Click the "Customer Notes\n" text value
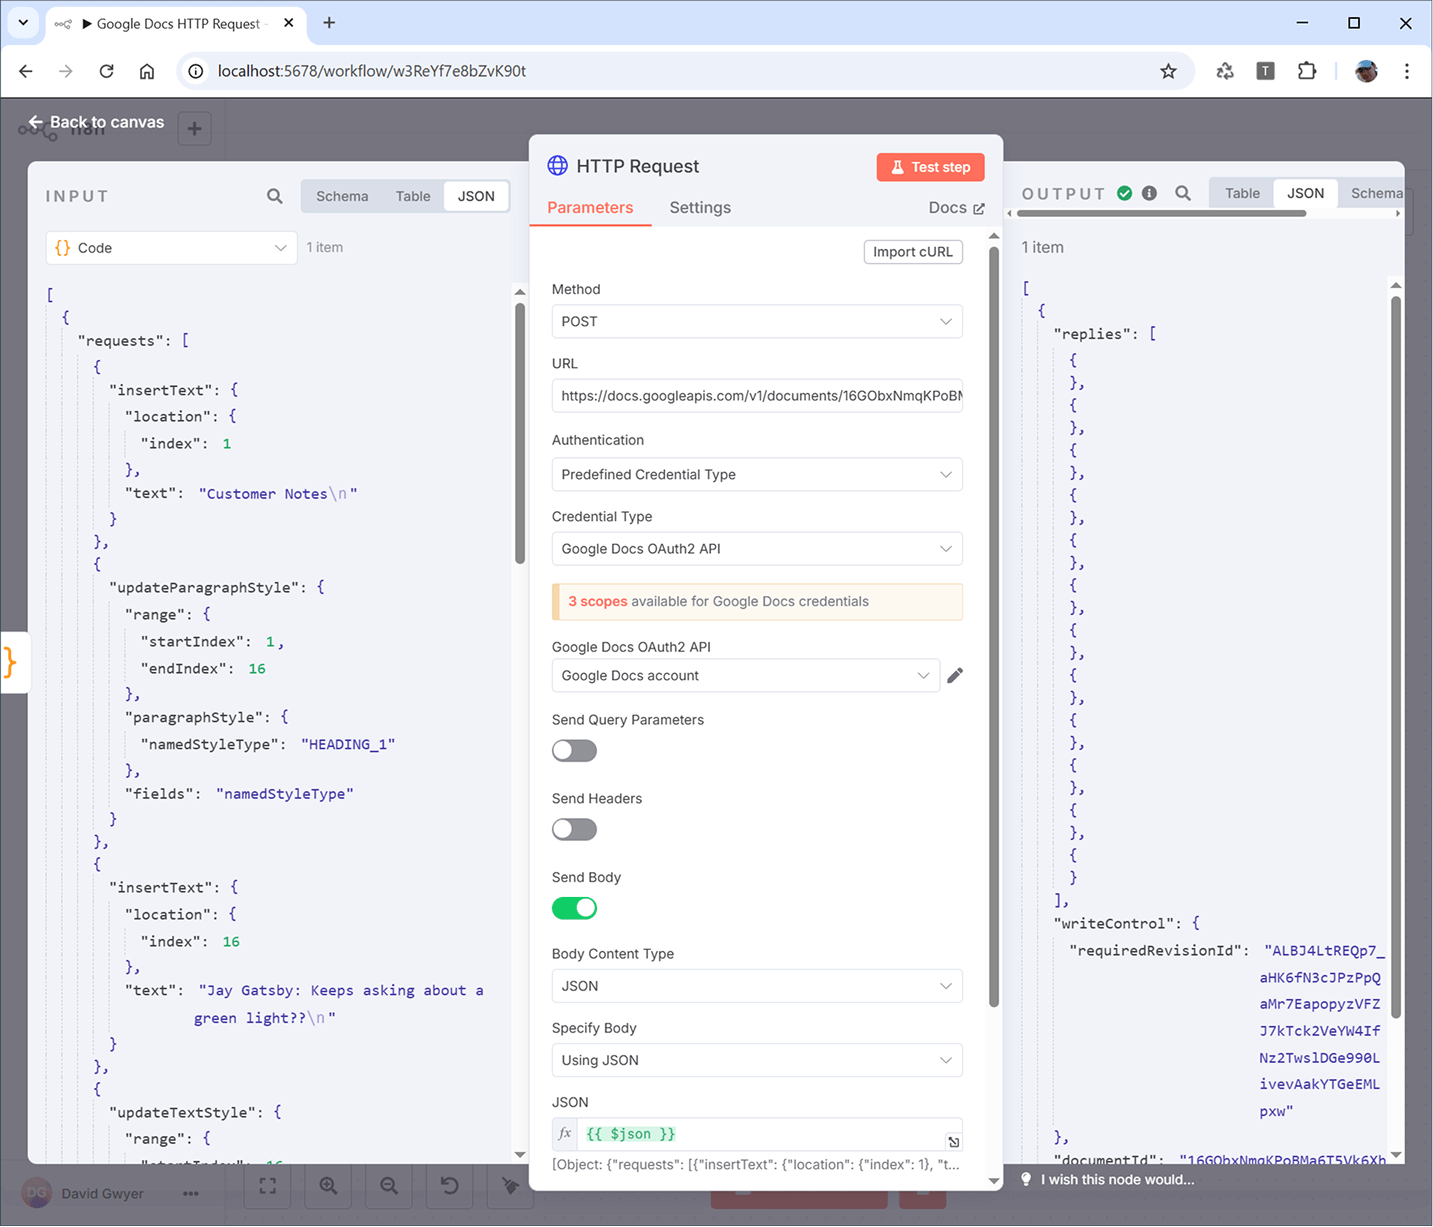Screen dimensions: 1433x1227 pos(278,494)
